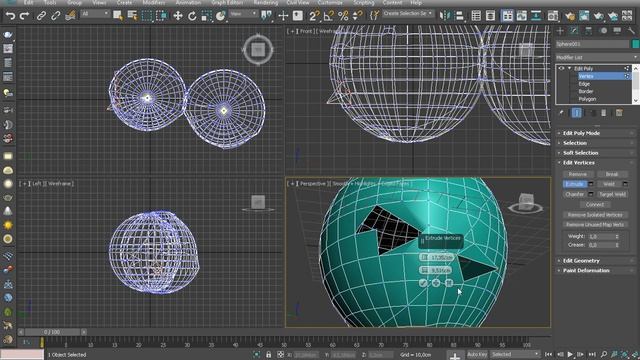640x360 pixels.
Task: Click the object color swatch beside Sphere001
Action: pos(635,44)
